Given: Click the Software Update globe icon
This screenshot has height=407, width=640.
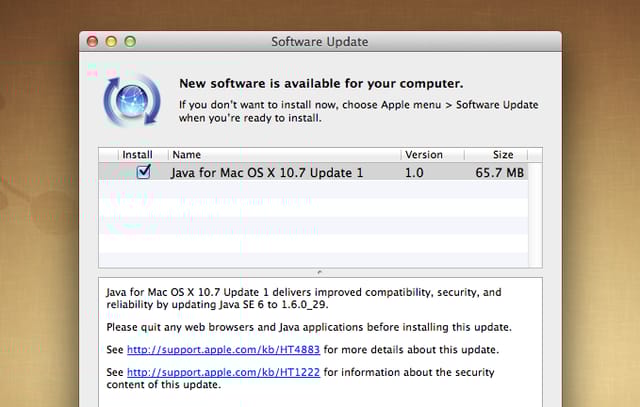Looking at the screenshot, I should tap(132, 100).
